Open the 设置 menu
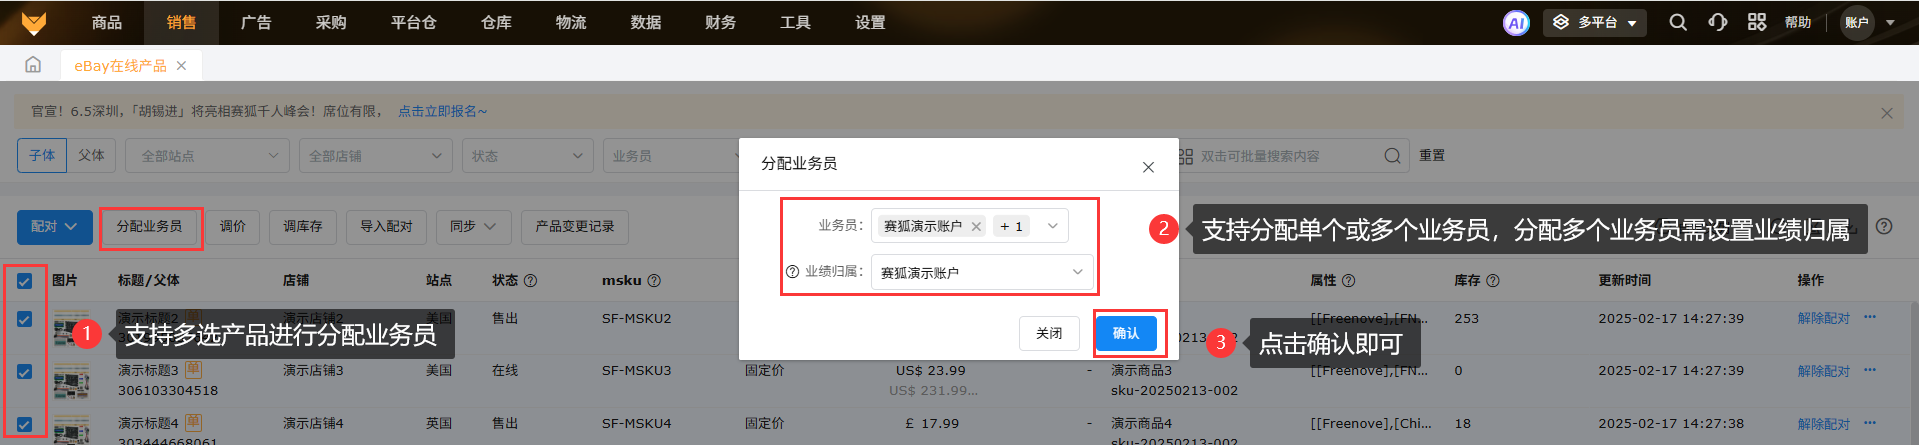The width and height of the screenshot is (1919, 445). (870, 22)
